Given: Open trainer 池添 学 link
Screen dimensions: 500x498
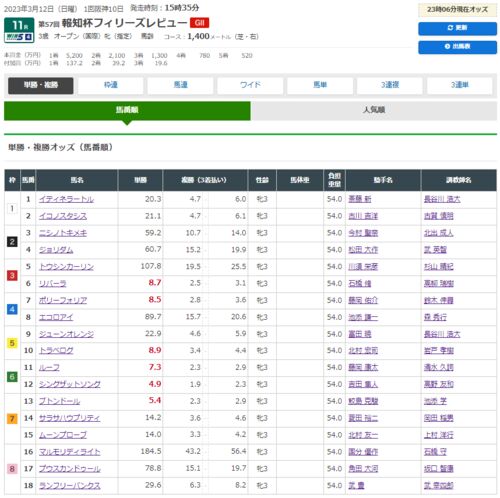Looking at the screenshot, I should point(435,401).
